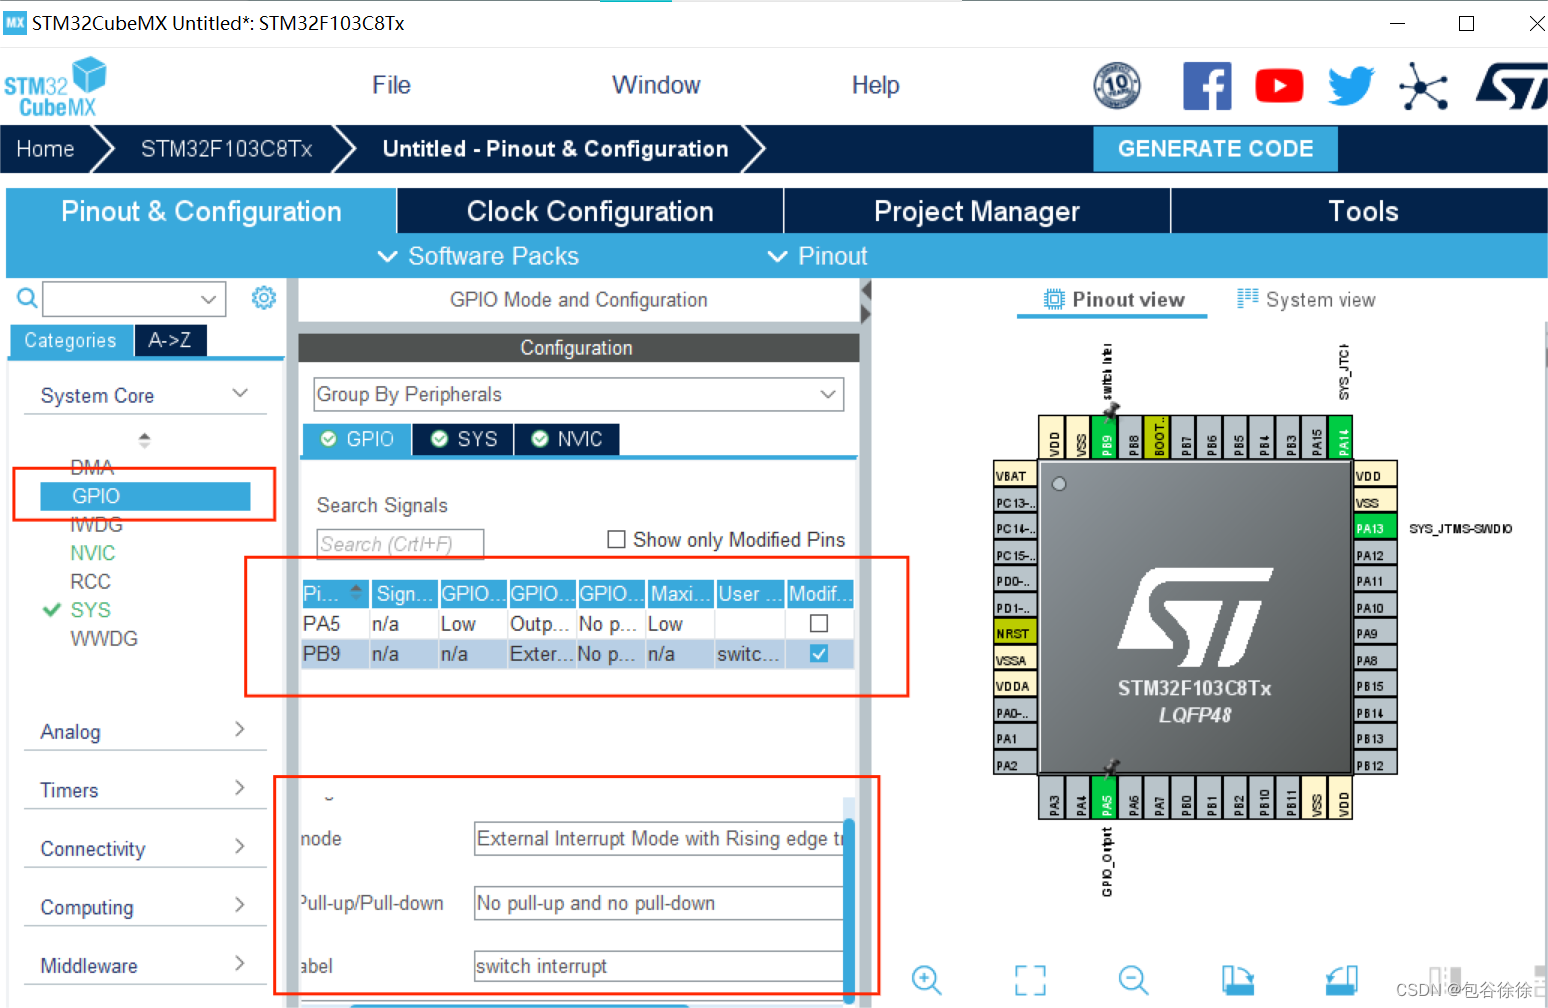1548x1008 pixels.
Task: Switch to Project Manager tab
Action: pos(977,211)
